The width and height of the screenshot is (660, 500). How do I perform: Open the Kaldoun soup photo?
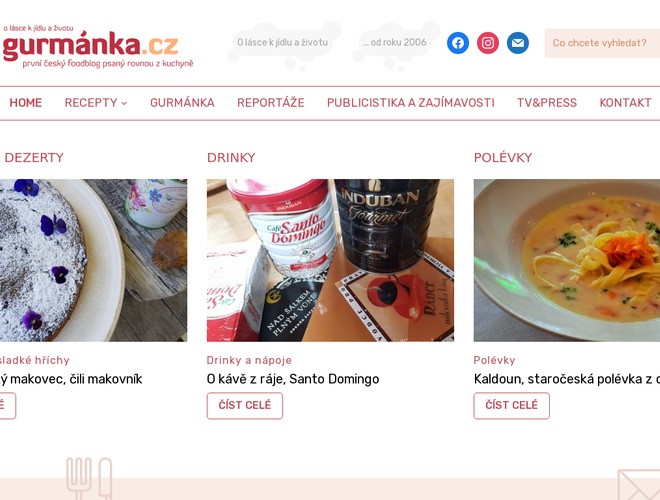point(567,260)
